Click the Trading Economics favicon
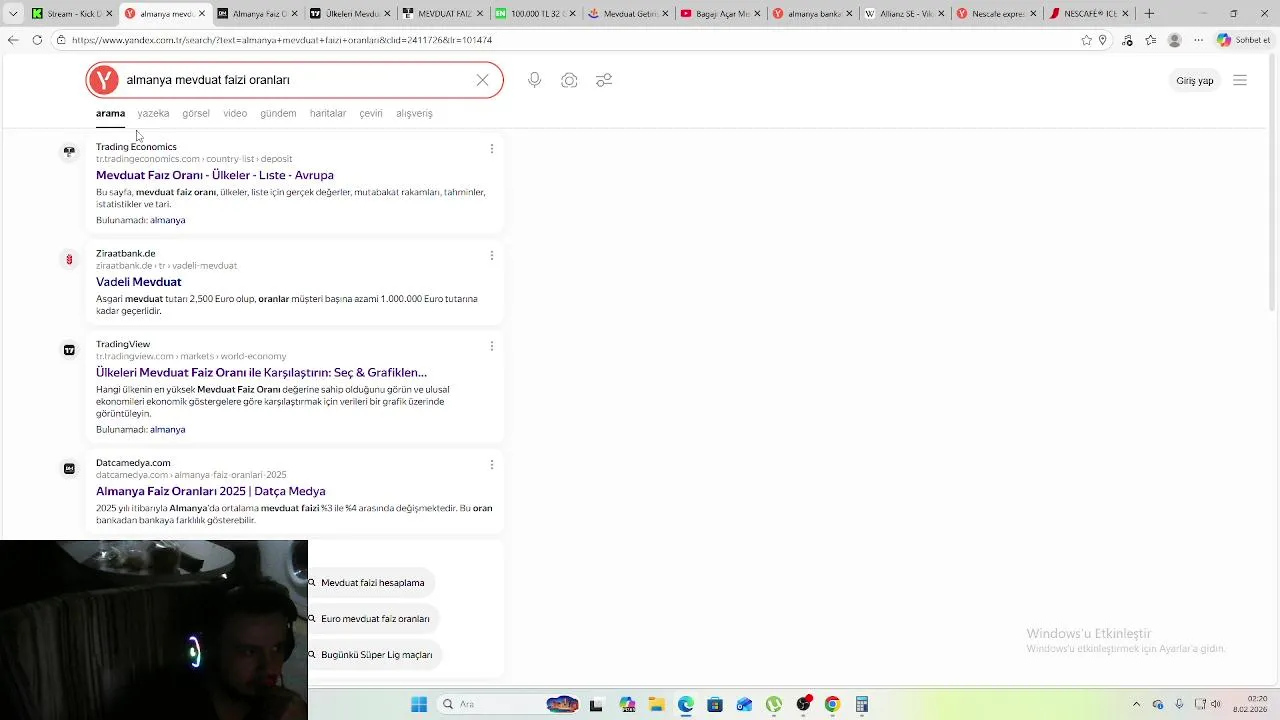 click(69, 152)
